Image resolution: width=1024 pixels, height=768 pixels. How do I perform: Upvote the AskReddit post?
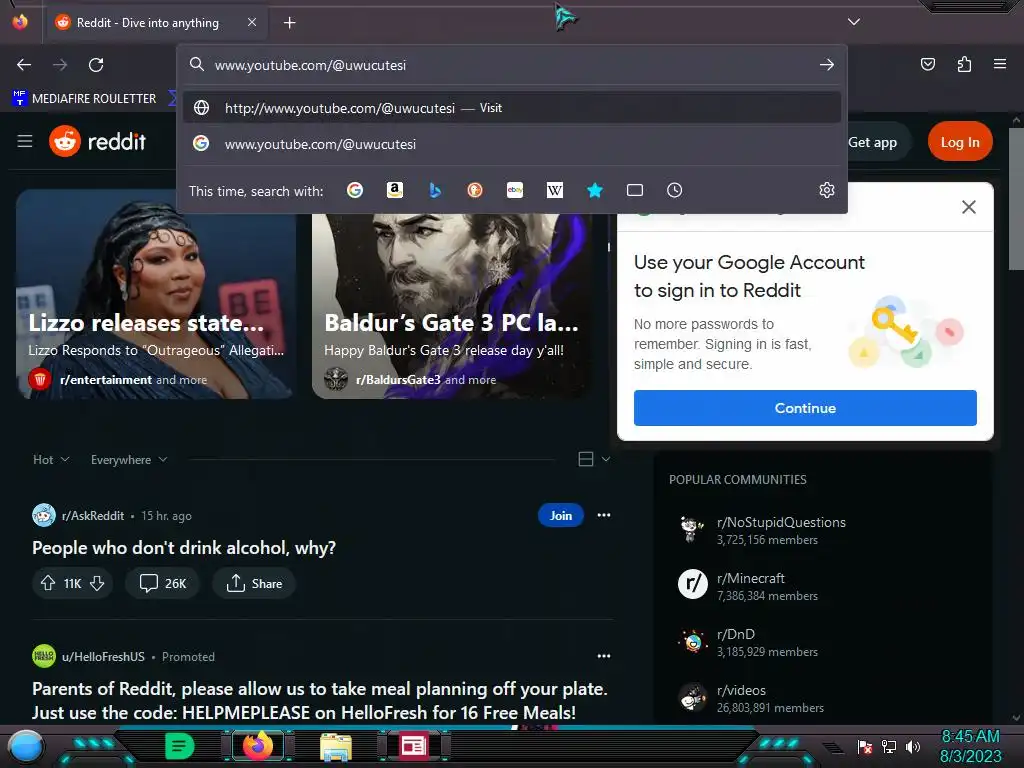48,583
